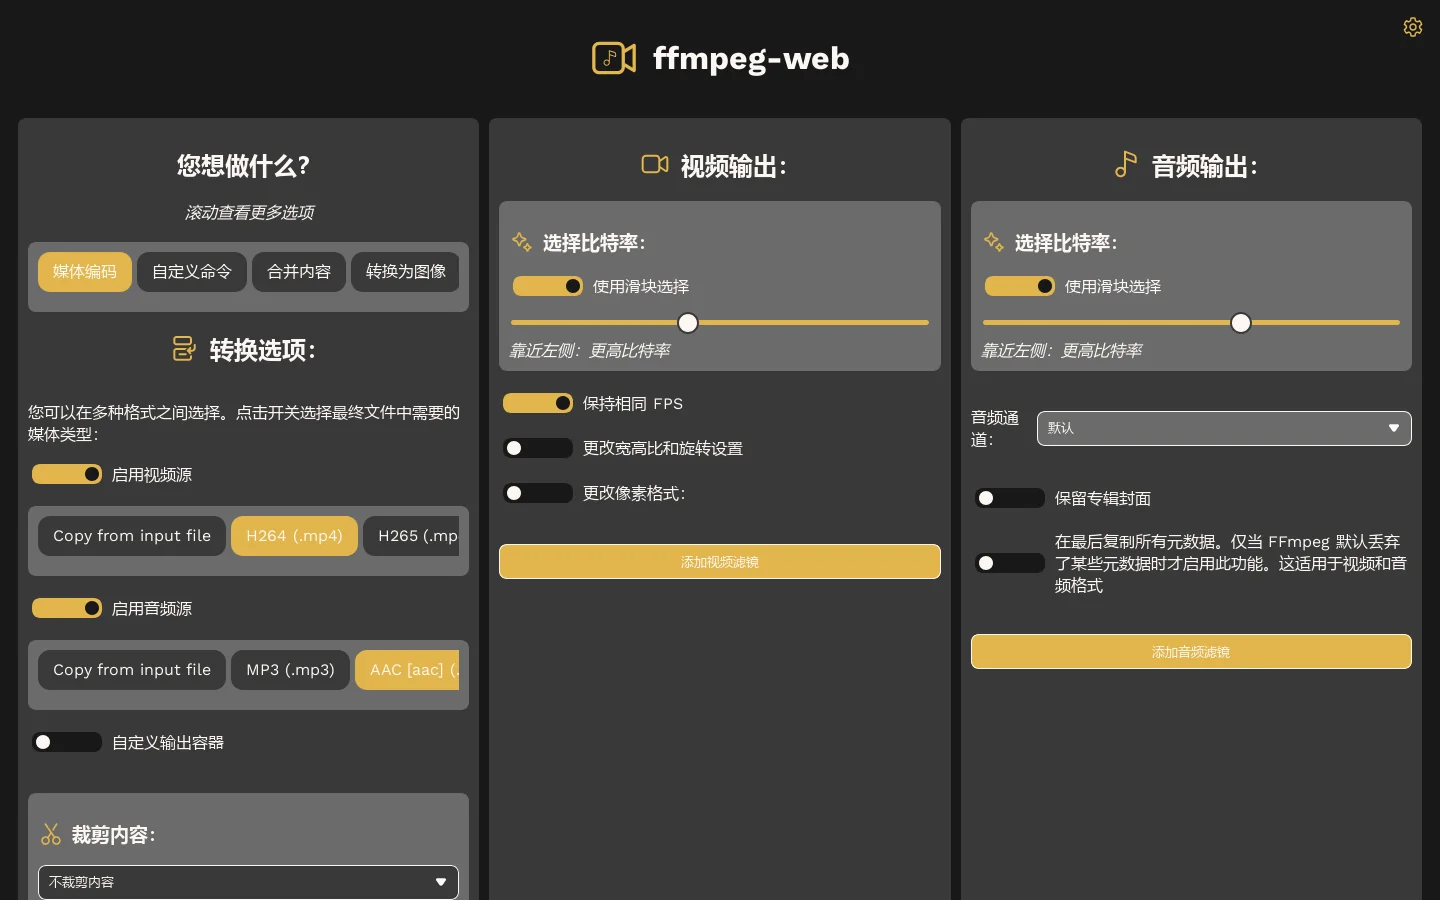The width and height of the screenshot is (1440, 900).
Task: Click the video camera icon beside 视频输出
Action: [655, 164]
